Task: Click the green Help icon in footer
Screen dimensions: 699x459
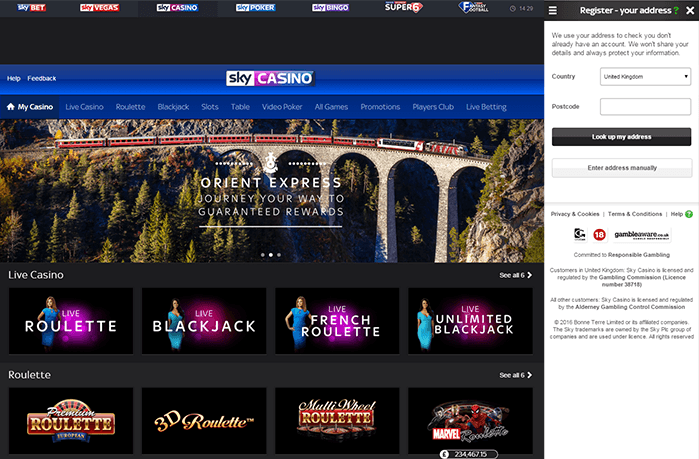Action: (x=689, y=214)
